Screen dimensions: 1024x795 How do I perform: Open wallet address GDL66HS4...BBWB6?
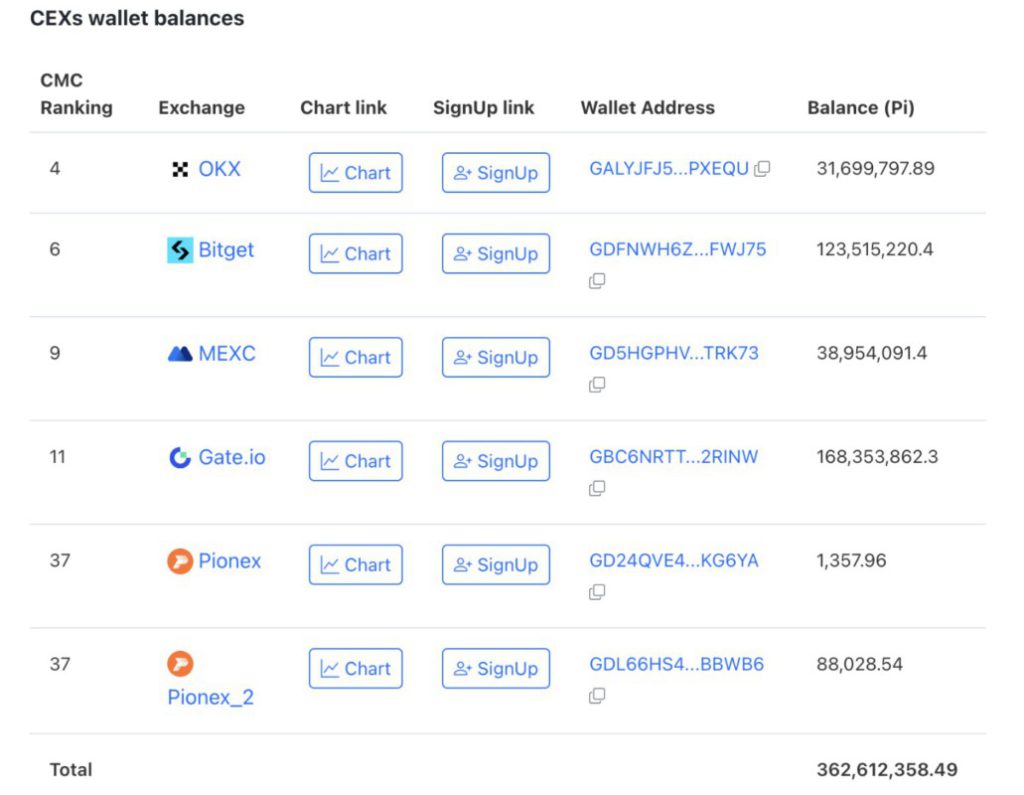[677, 664]
